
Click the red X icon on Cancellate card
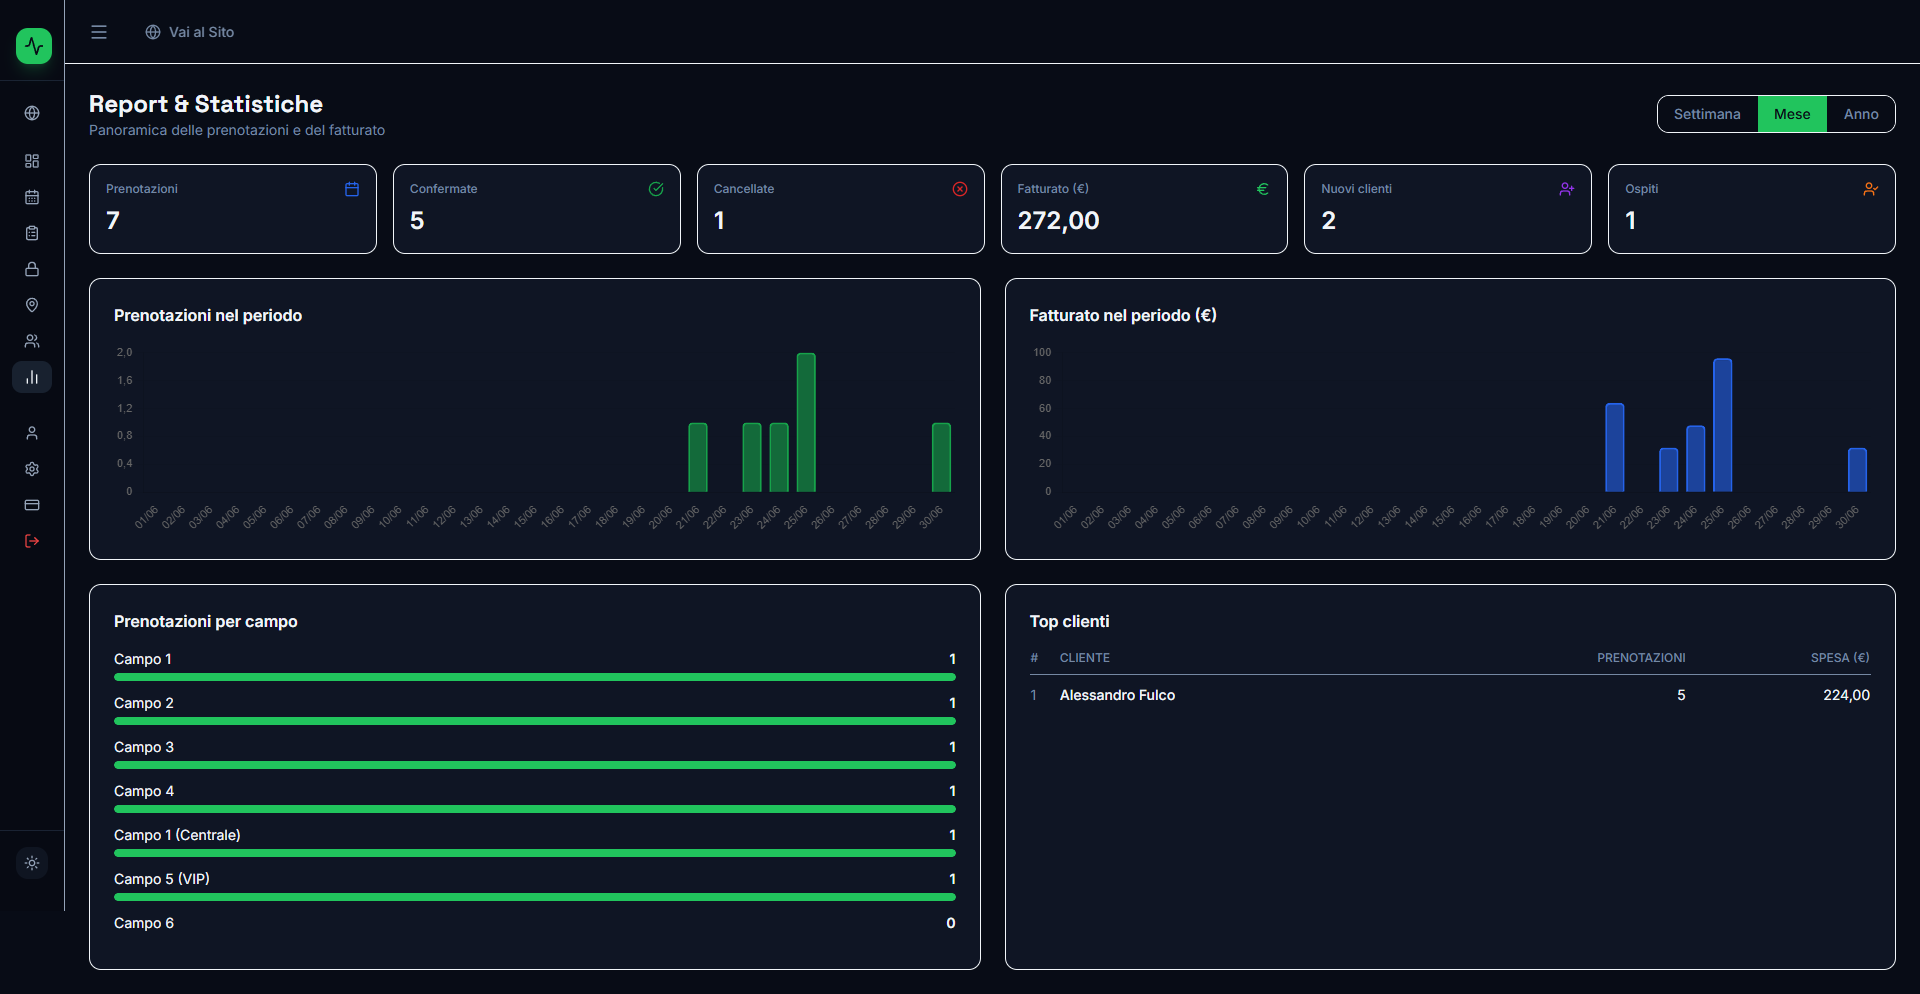960,189
